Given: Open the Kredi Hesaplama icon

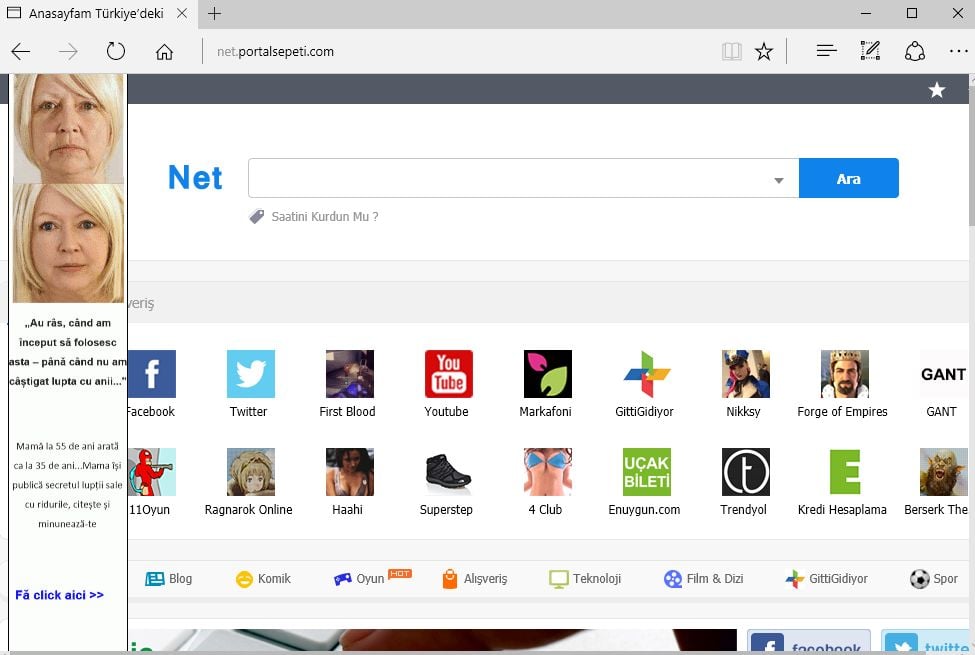Looking at the screenshot, I should click(844, 472).
